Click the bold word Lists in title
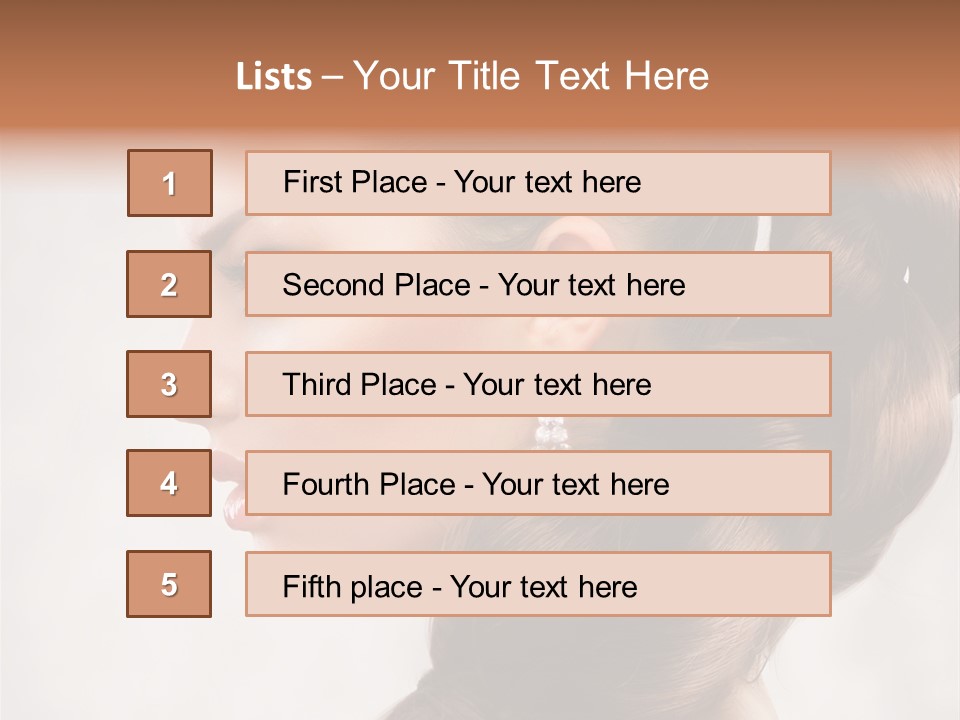This screenshot has height=720, width=960. point(274,77)
